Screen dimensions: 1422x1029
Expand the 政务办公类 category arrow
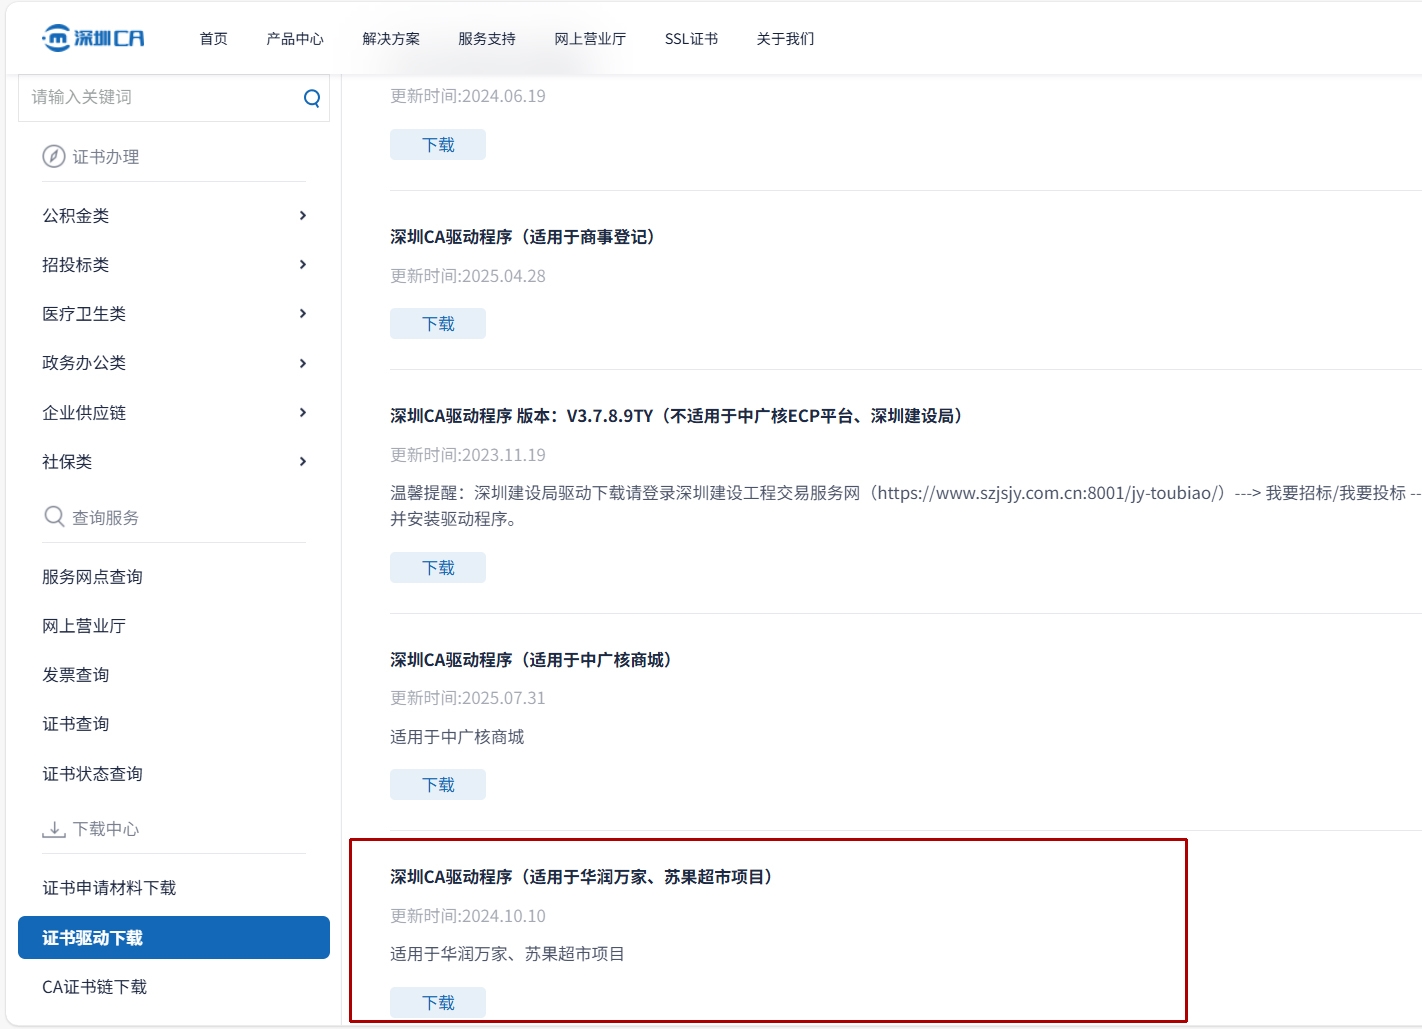coord(303,363)
